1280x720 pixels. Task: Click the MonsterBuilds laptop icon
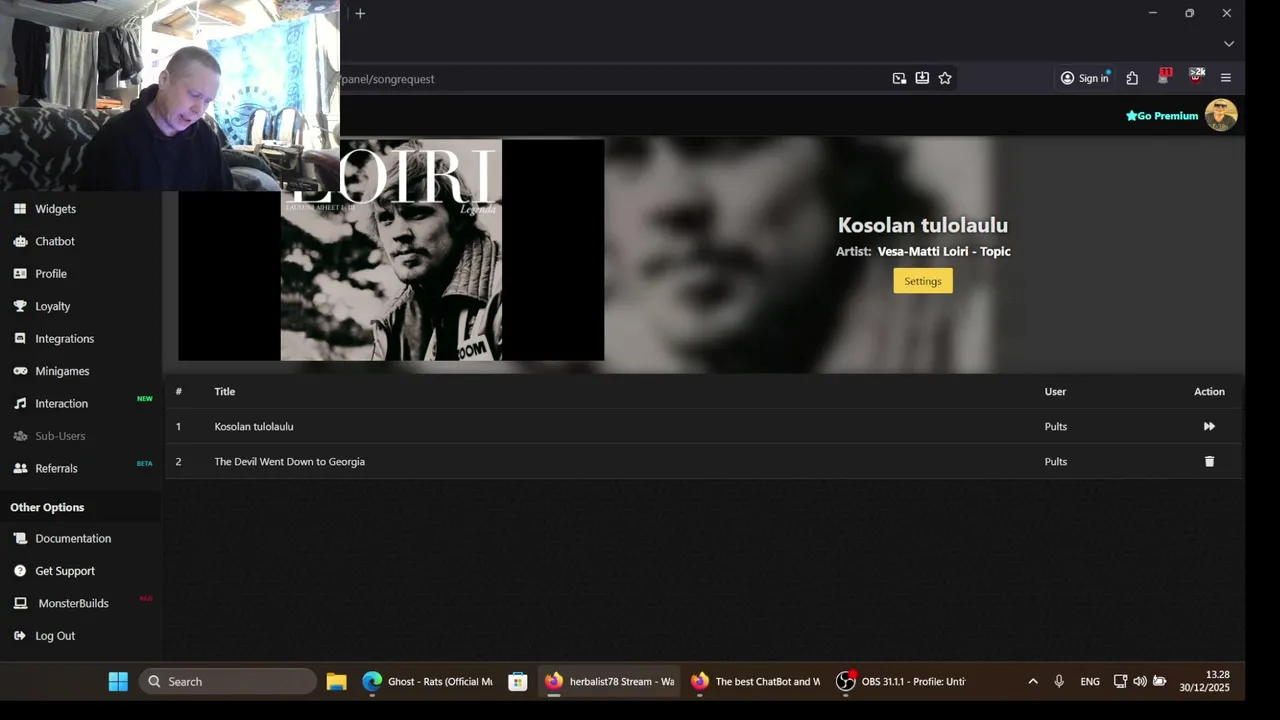[20, 603]
